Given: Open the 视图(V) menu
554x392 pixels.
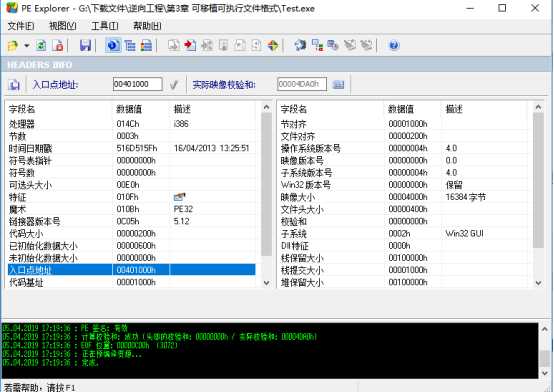Looking at the screenshot, I should pos(63,26).
